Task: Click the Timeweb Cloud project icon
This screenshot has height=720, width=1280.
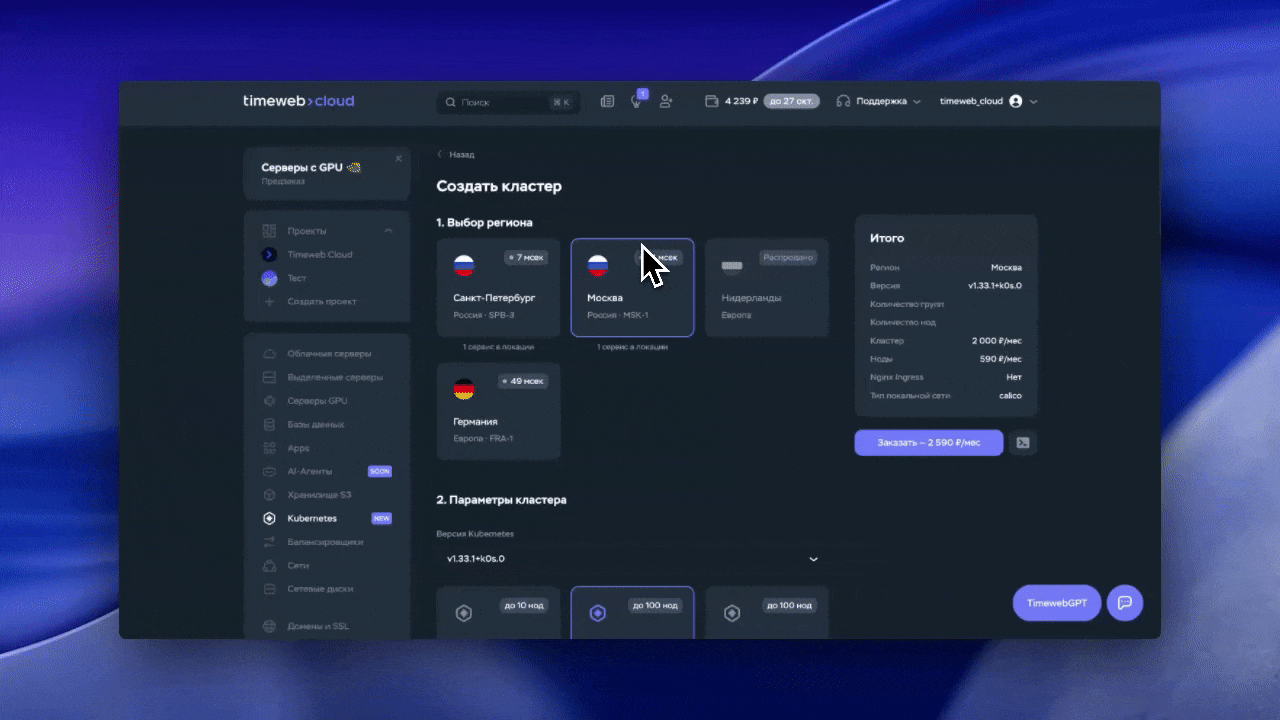Action: (269, 255)
